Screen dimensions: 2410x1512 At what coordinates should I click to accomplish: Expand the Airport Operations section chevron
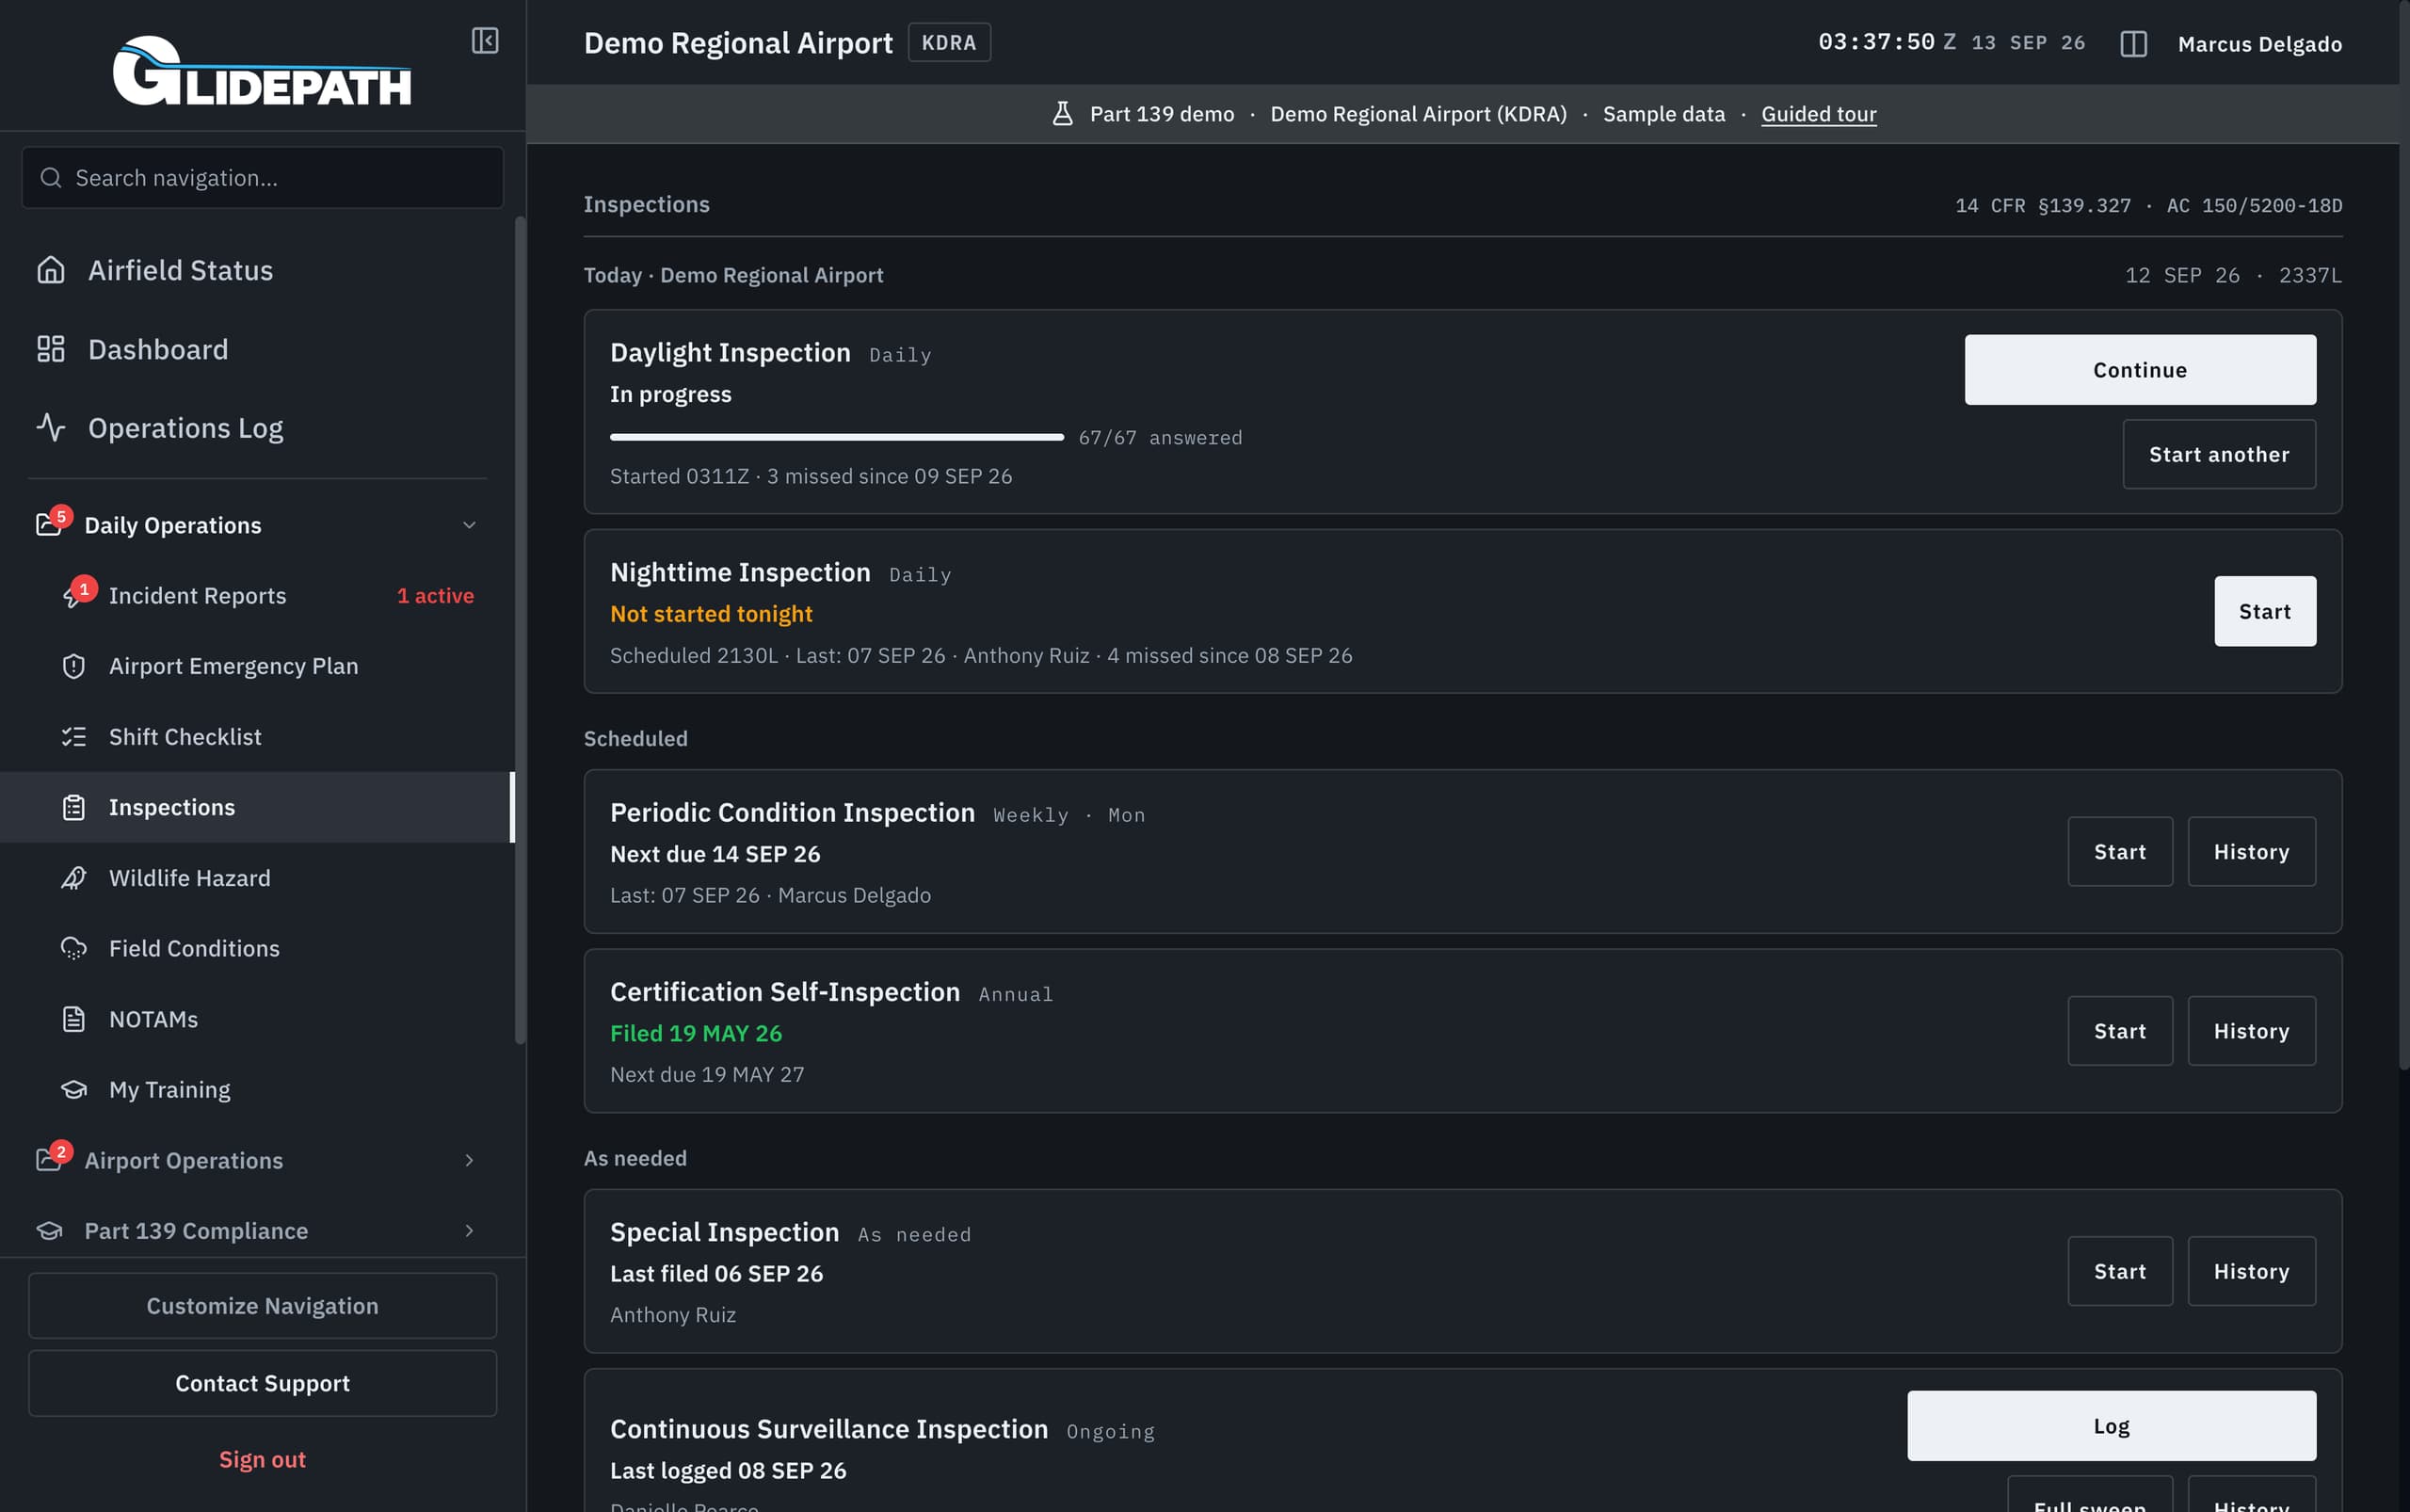pyautogui.click(x=469, y=1160)
